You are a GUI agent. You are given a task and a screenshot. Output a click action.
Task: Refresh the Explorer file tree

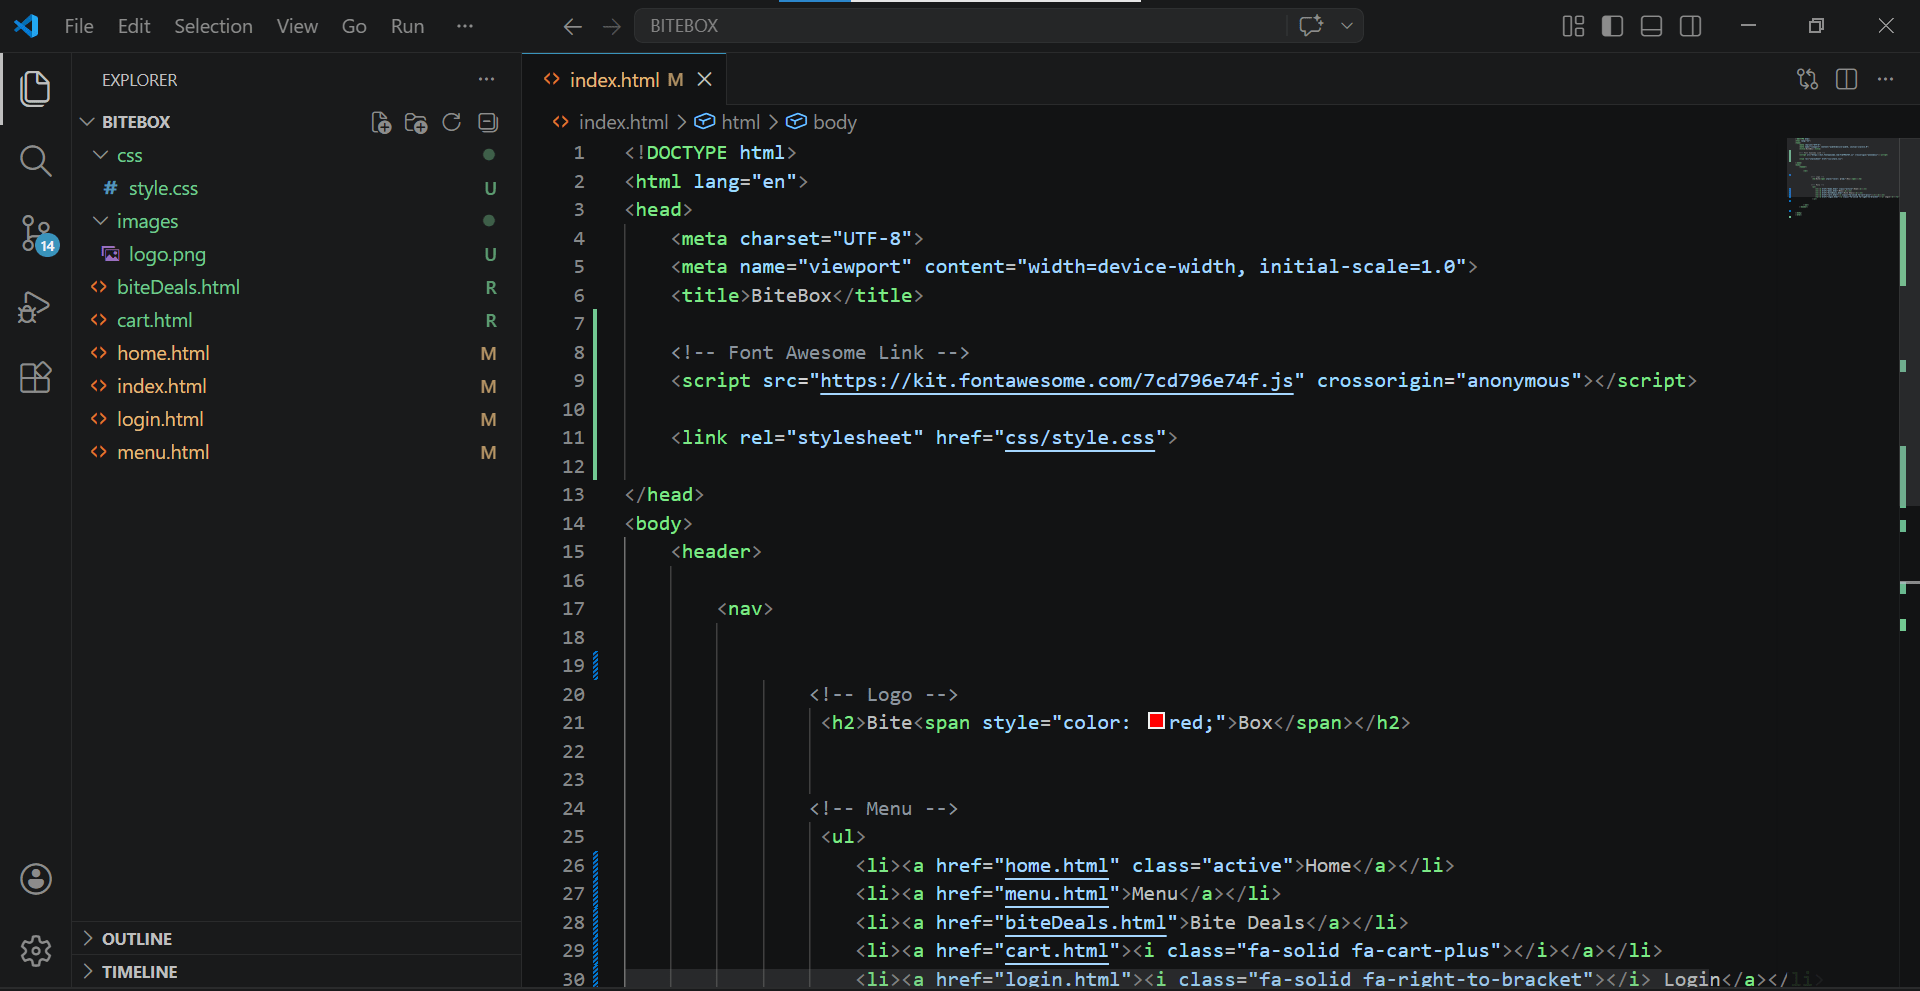tap(452, 122)
